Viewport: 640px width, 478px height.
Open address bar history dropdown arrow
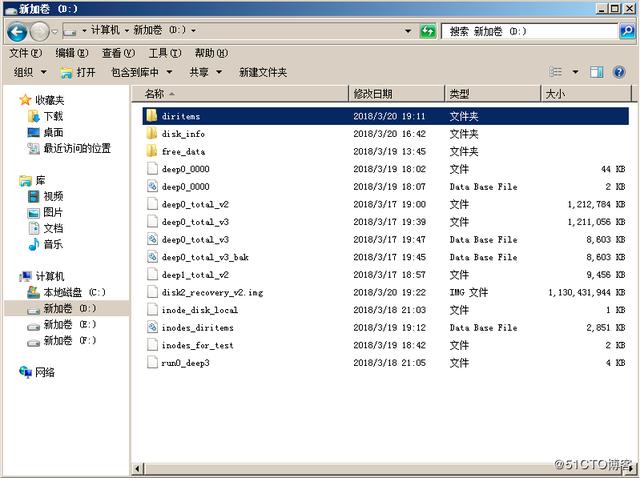[408, 31]
